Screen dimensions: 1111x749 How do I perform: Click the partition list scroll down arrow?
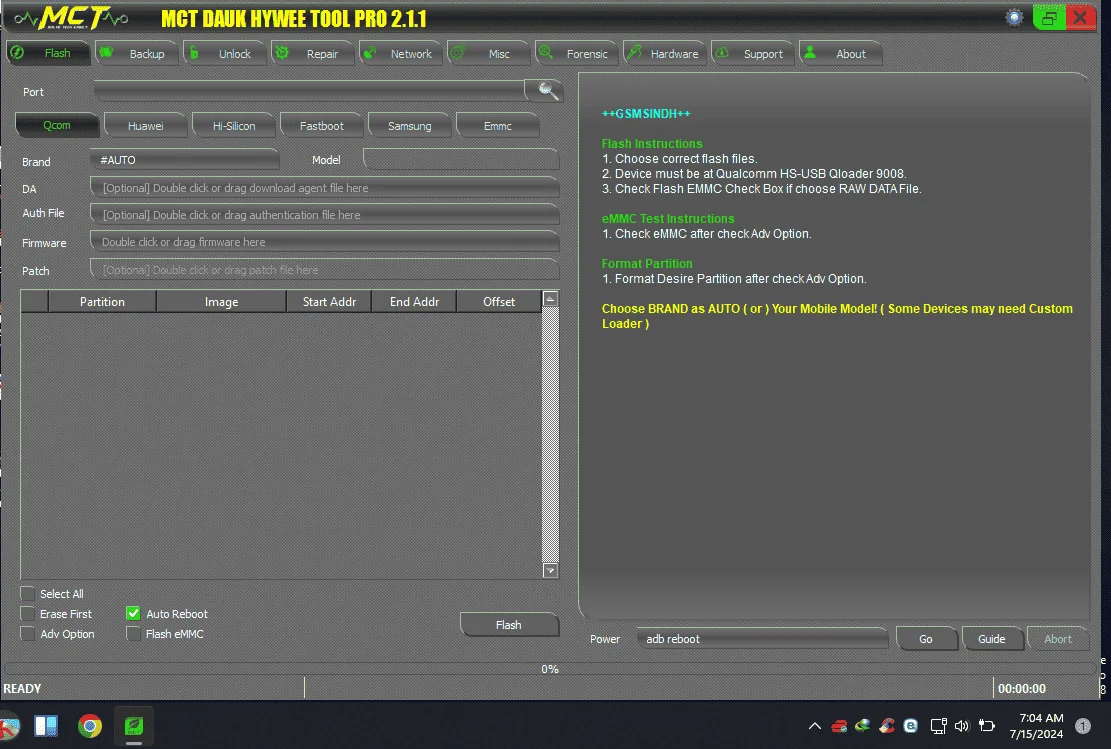pos(551,570)
